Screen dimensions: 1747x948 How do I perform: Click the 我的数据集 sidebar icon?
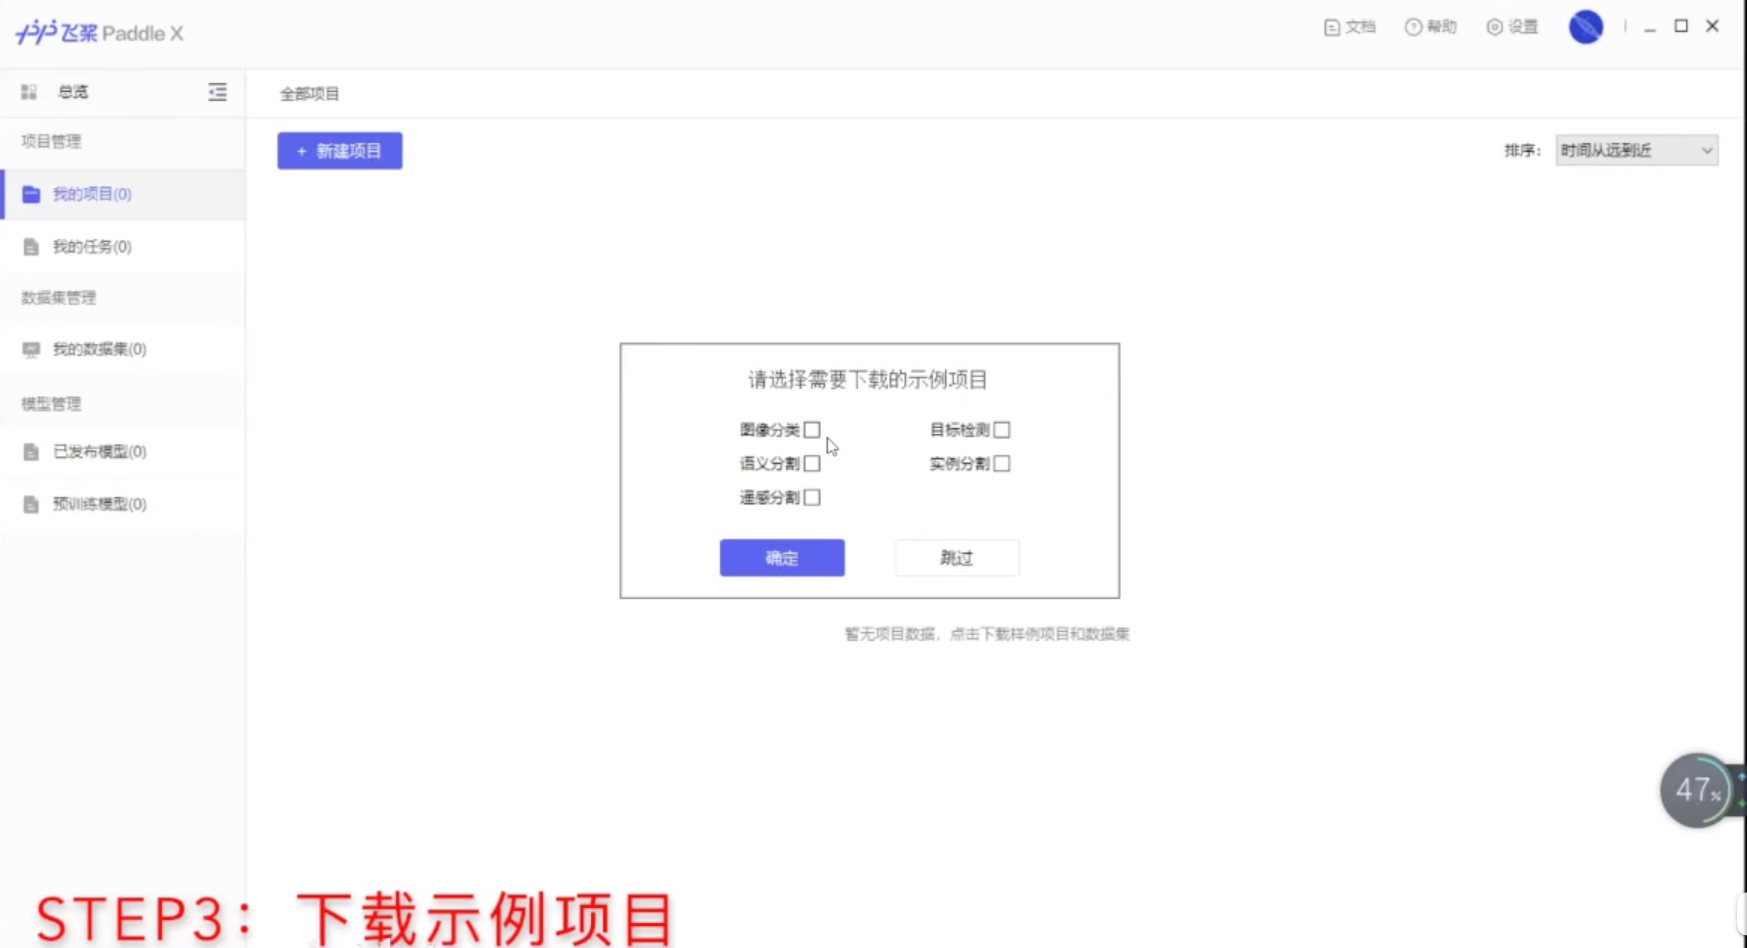click(31, 349)
